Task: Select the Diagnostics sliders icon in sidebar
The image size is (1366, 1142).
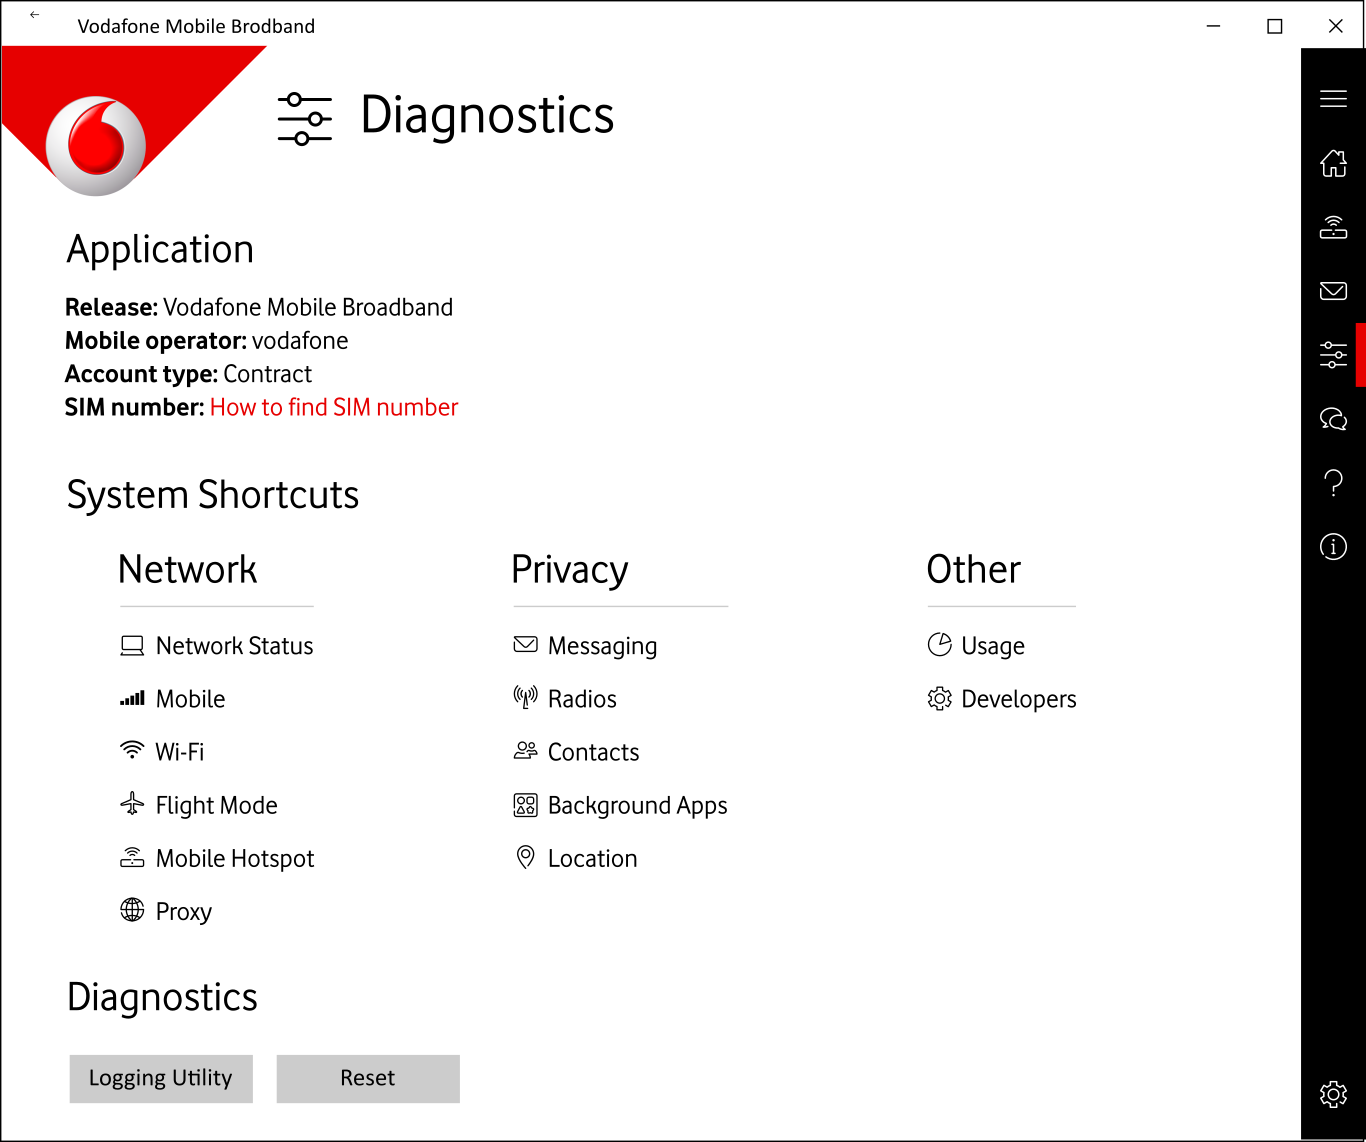Action: (x=1333, y=355)
